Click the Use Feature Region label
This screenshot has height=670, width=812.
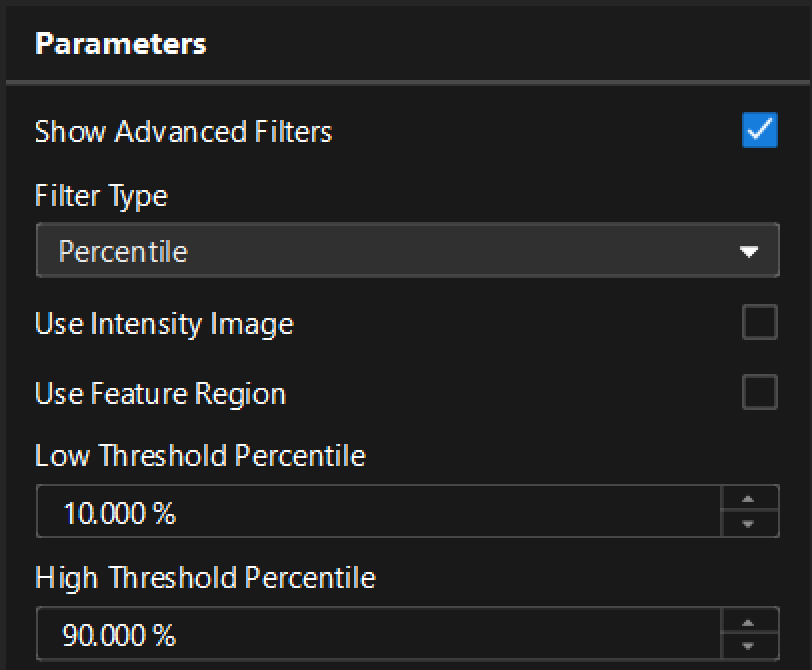coord(160,394)
